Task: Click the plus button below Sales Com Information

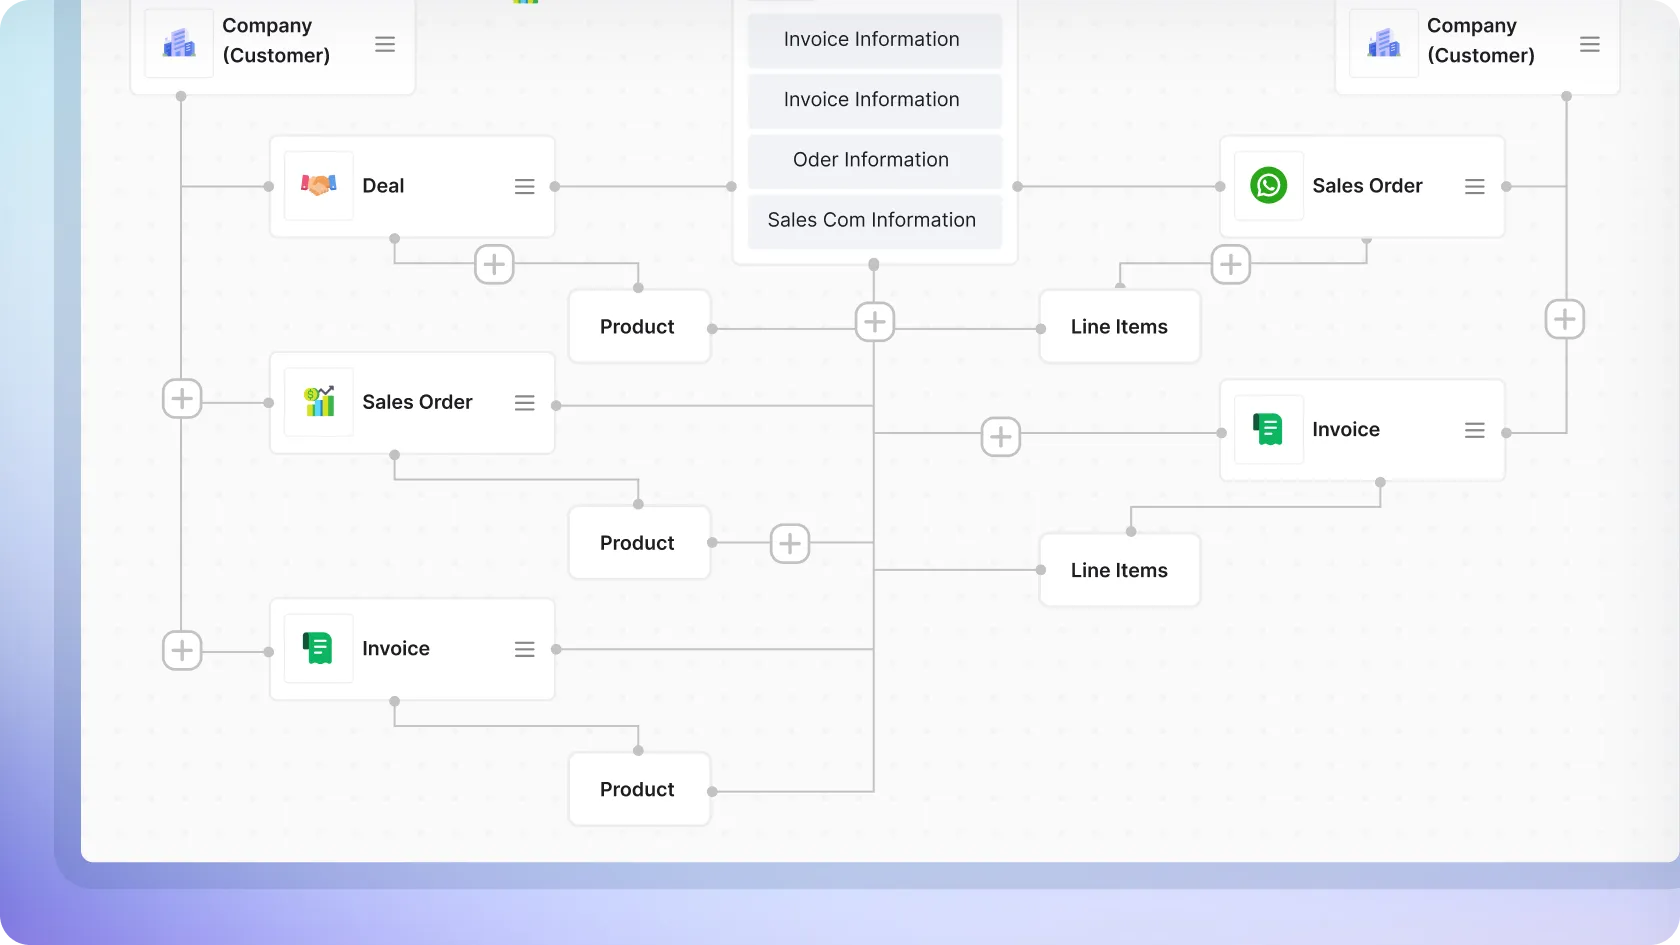Action: click(875, 322)
